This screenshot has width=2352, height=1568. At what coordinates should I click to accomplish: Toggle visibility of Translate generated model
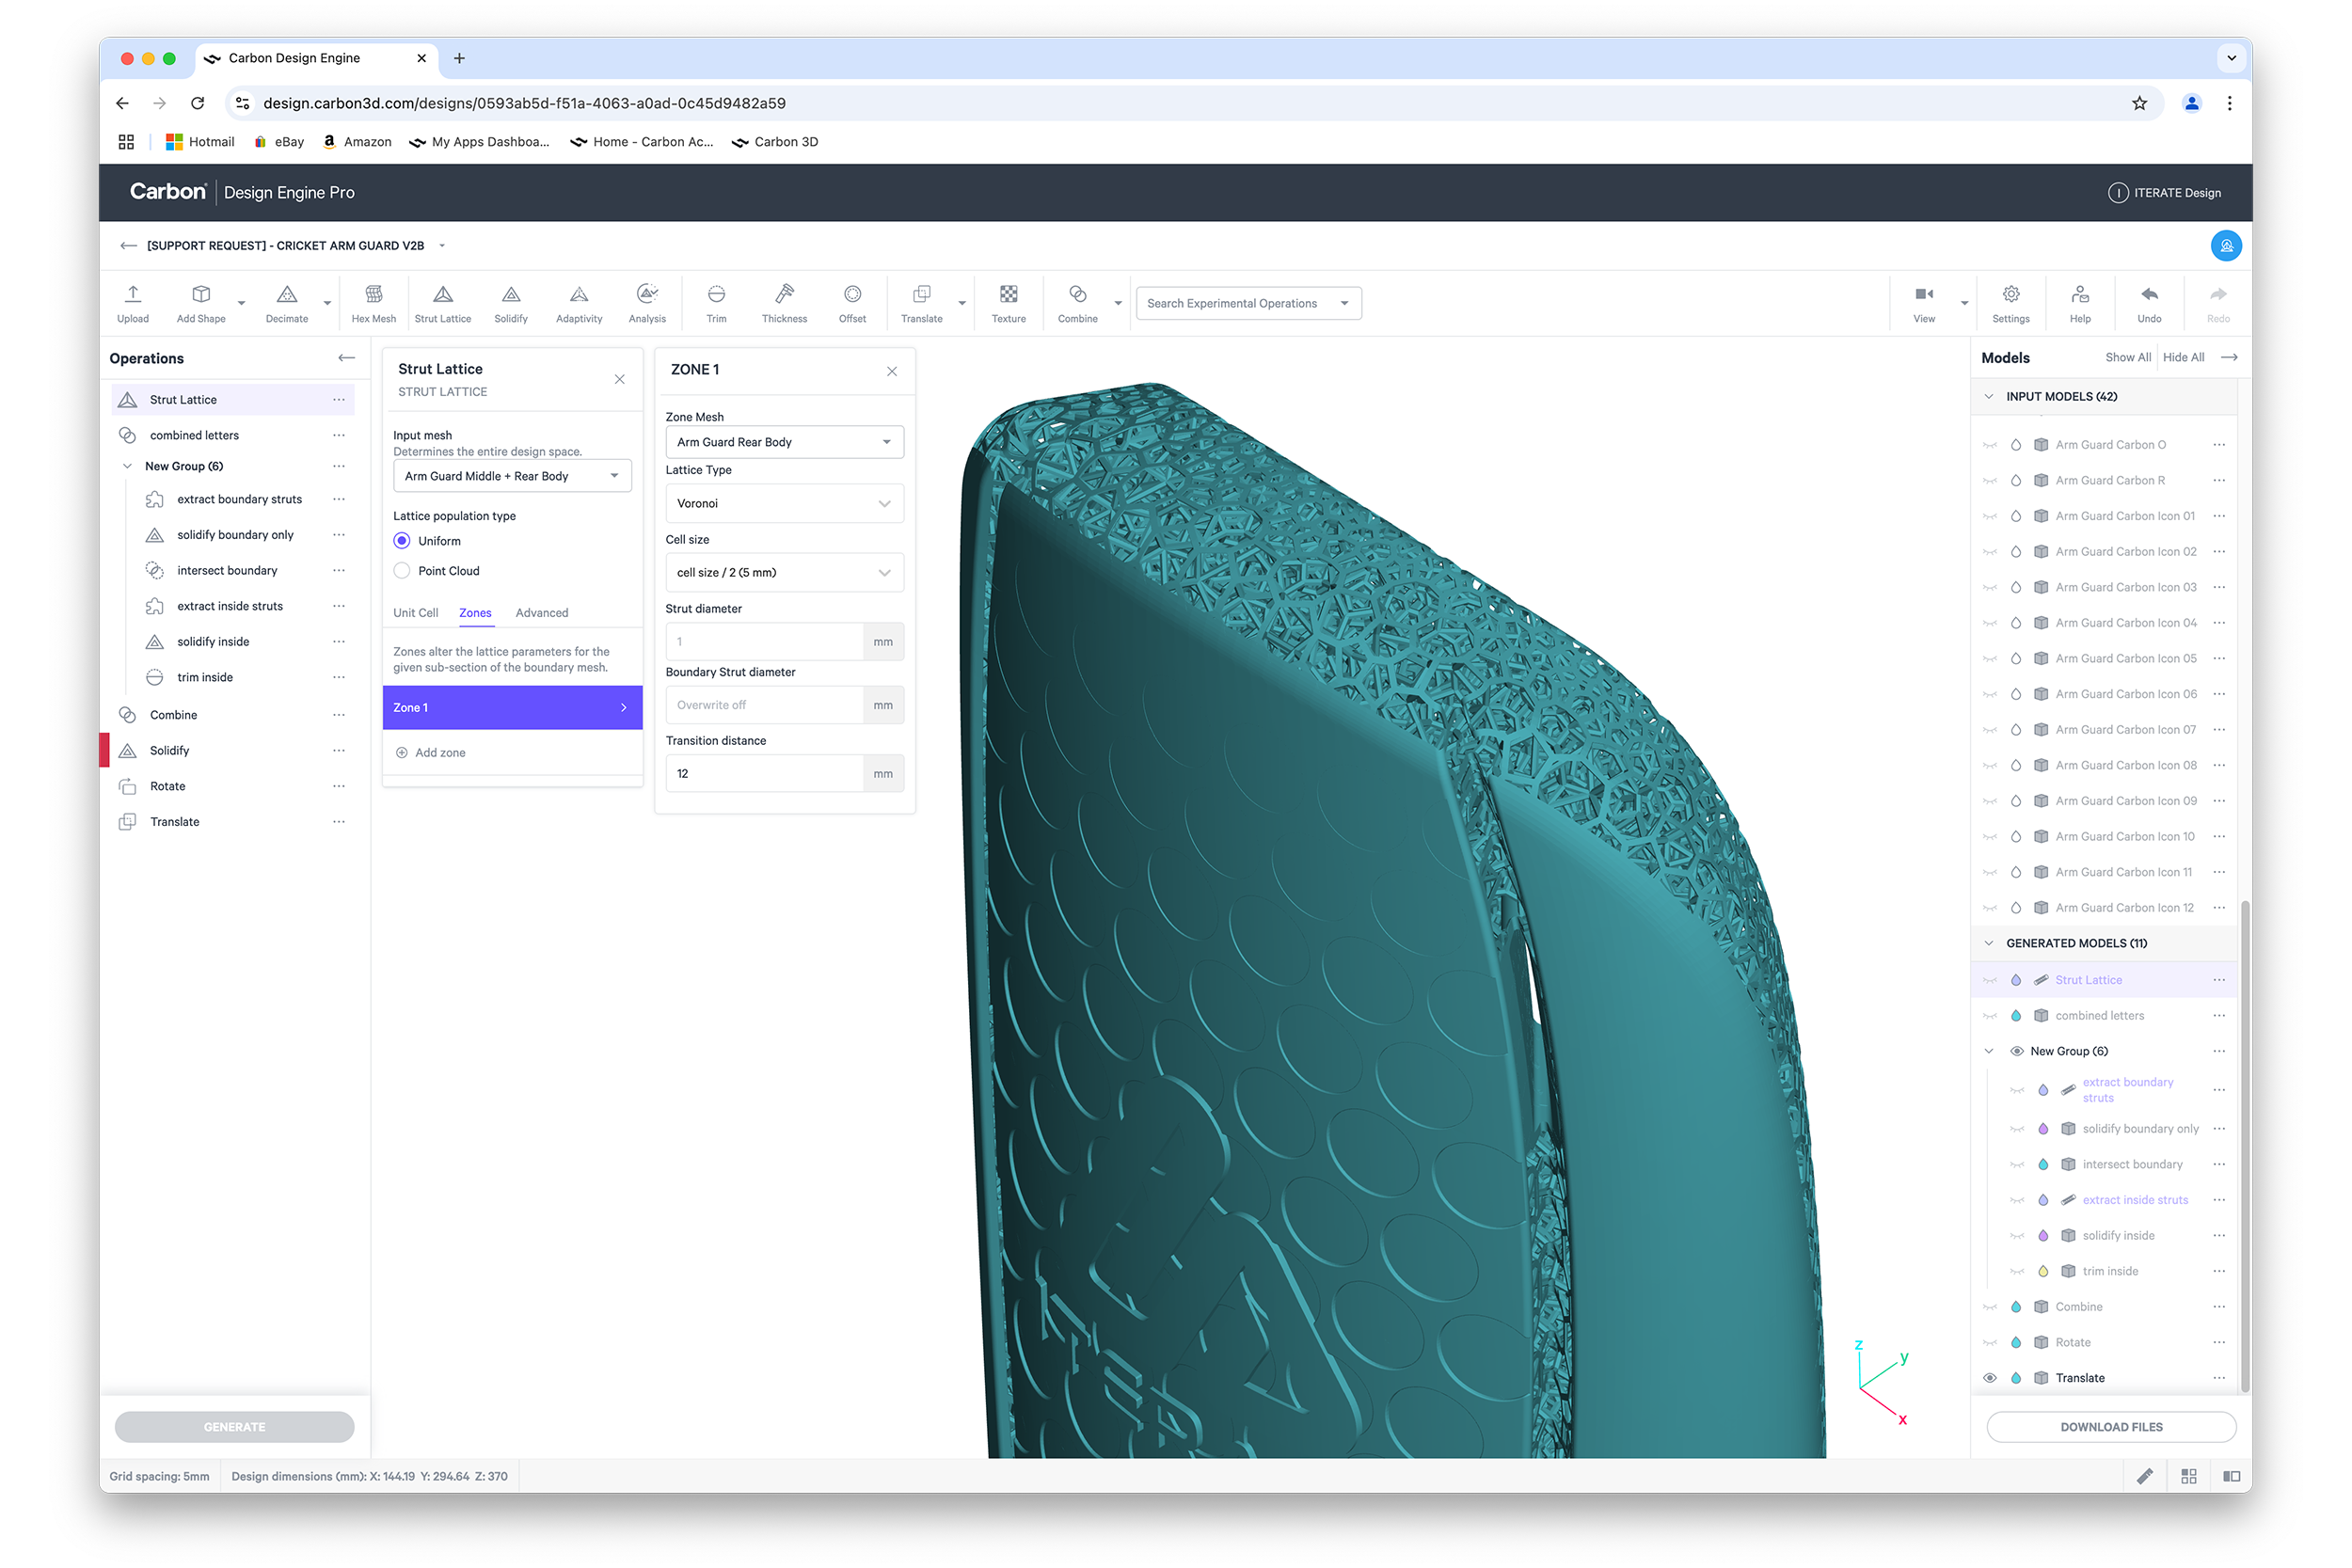tap(1990, 1378)
